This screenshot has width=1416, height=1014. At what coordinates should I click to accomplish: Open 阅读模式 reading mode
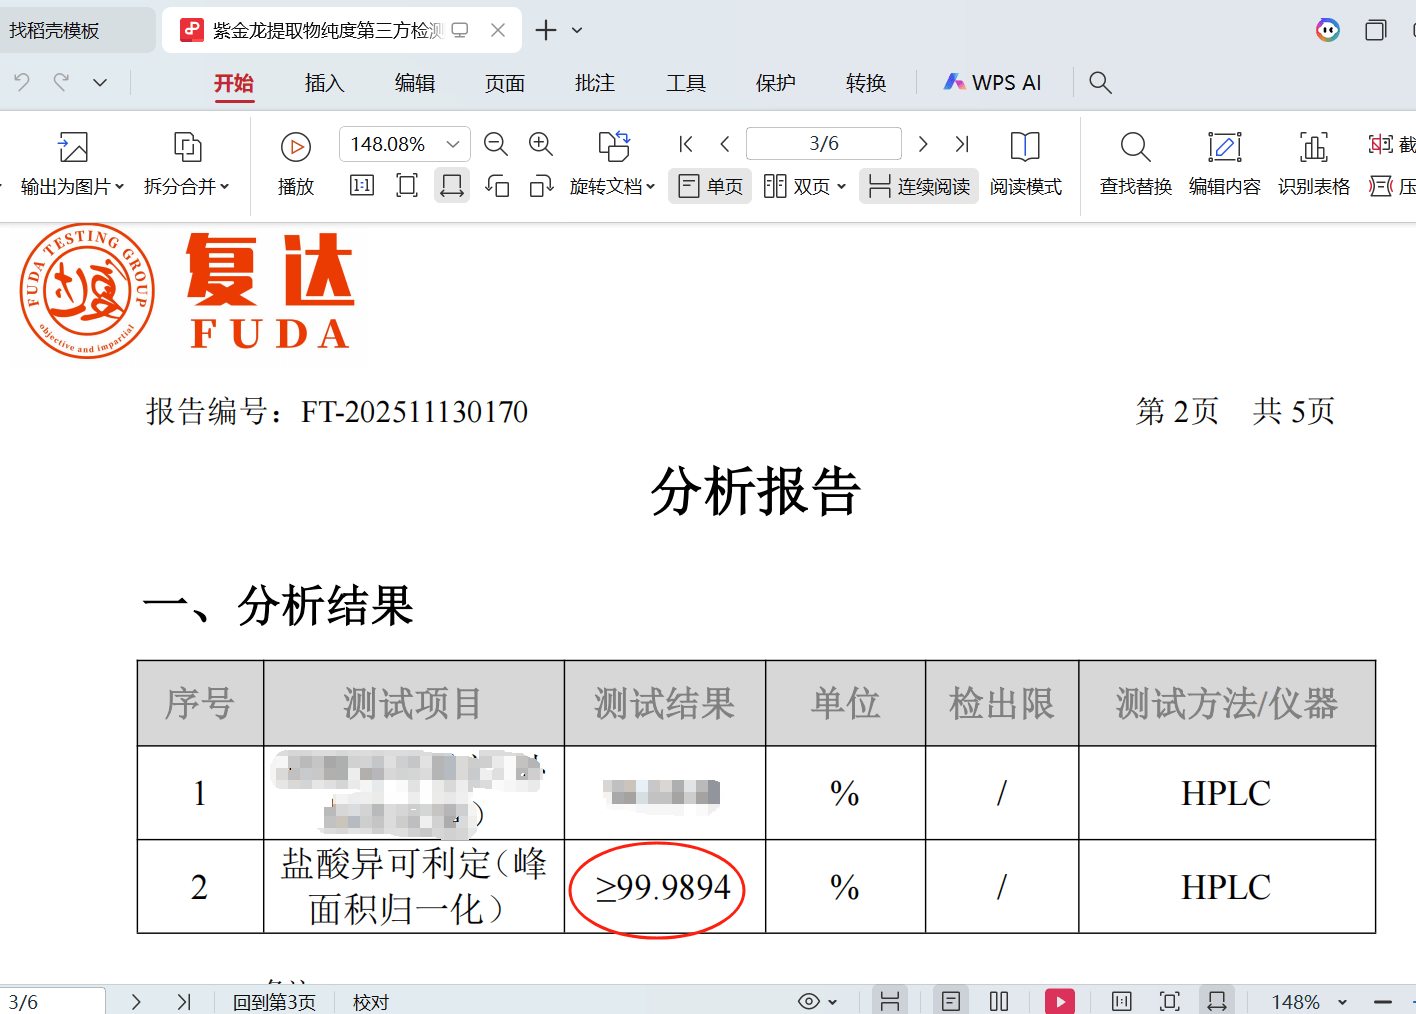click(1025, 163)
